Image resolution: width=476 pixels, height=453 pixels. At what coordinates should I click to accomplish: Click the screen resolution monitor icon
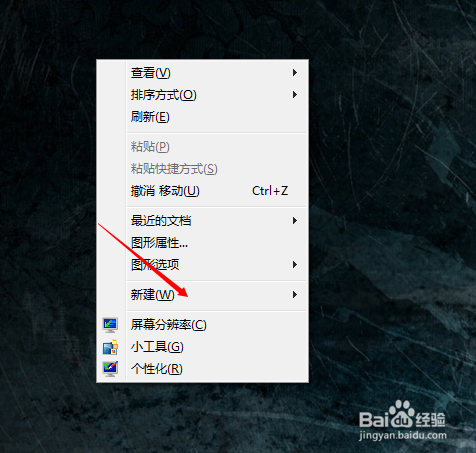(x=110, y=325)
